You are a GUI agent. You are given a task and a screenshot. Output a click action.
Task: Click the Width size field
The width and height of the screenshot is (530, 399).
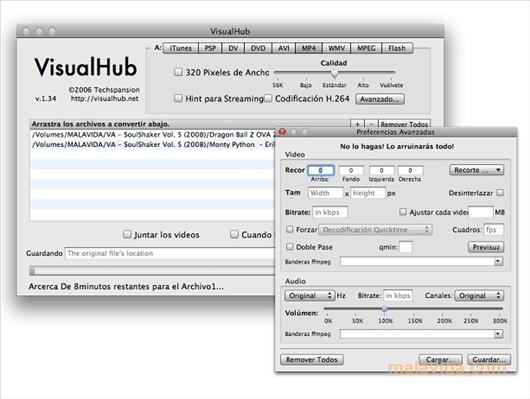(326, 193)
